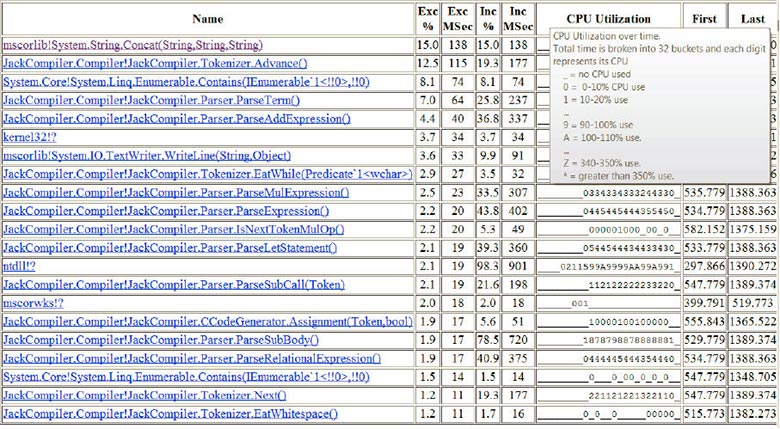
Task: Open the CCodeGenerator.Assignment link
Action: pyautogui.click(x=208, y=321)
